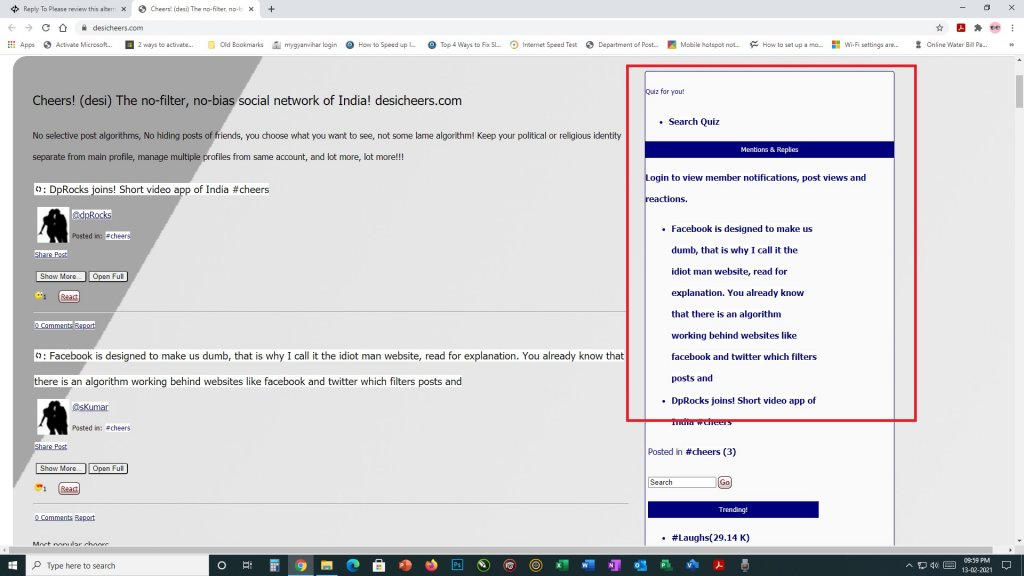Open OneNote from taskbar
The width and height of the screenshot is (1024, 576).
click(x=614, y=565)
